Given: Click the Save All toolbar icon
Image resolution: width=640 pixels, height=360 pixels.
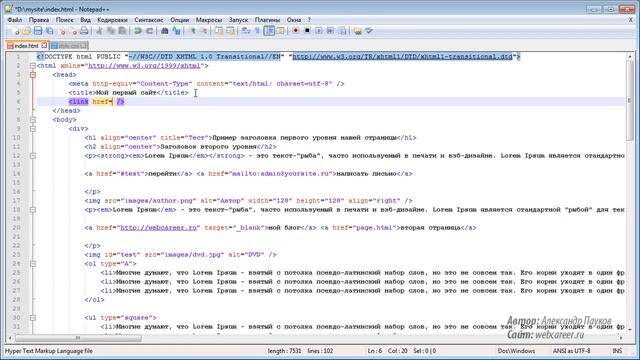Looking at the screenshot, I should coord(50,31).
